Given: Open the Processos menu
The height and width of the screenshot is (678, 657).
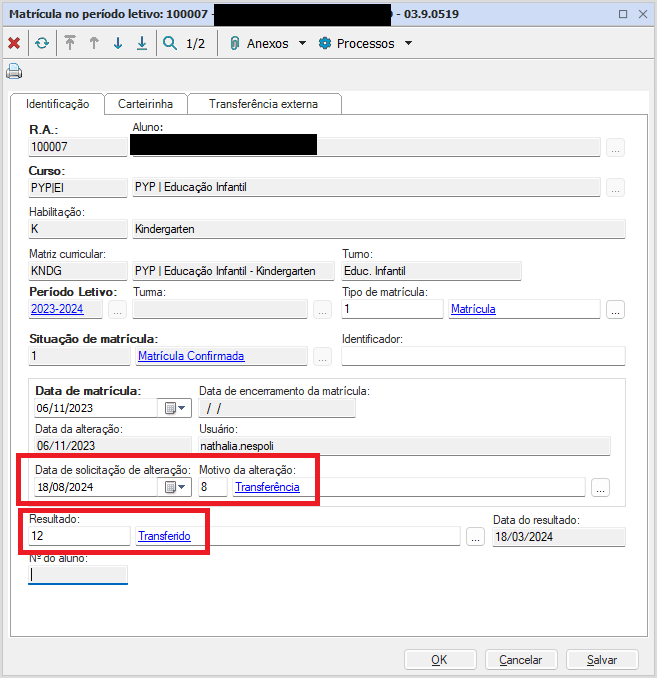Looking at the screenshot, I should pyautogui.click(x=365, y=44).
